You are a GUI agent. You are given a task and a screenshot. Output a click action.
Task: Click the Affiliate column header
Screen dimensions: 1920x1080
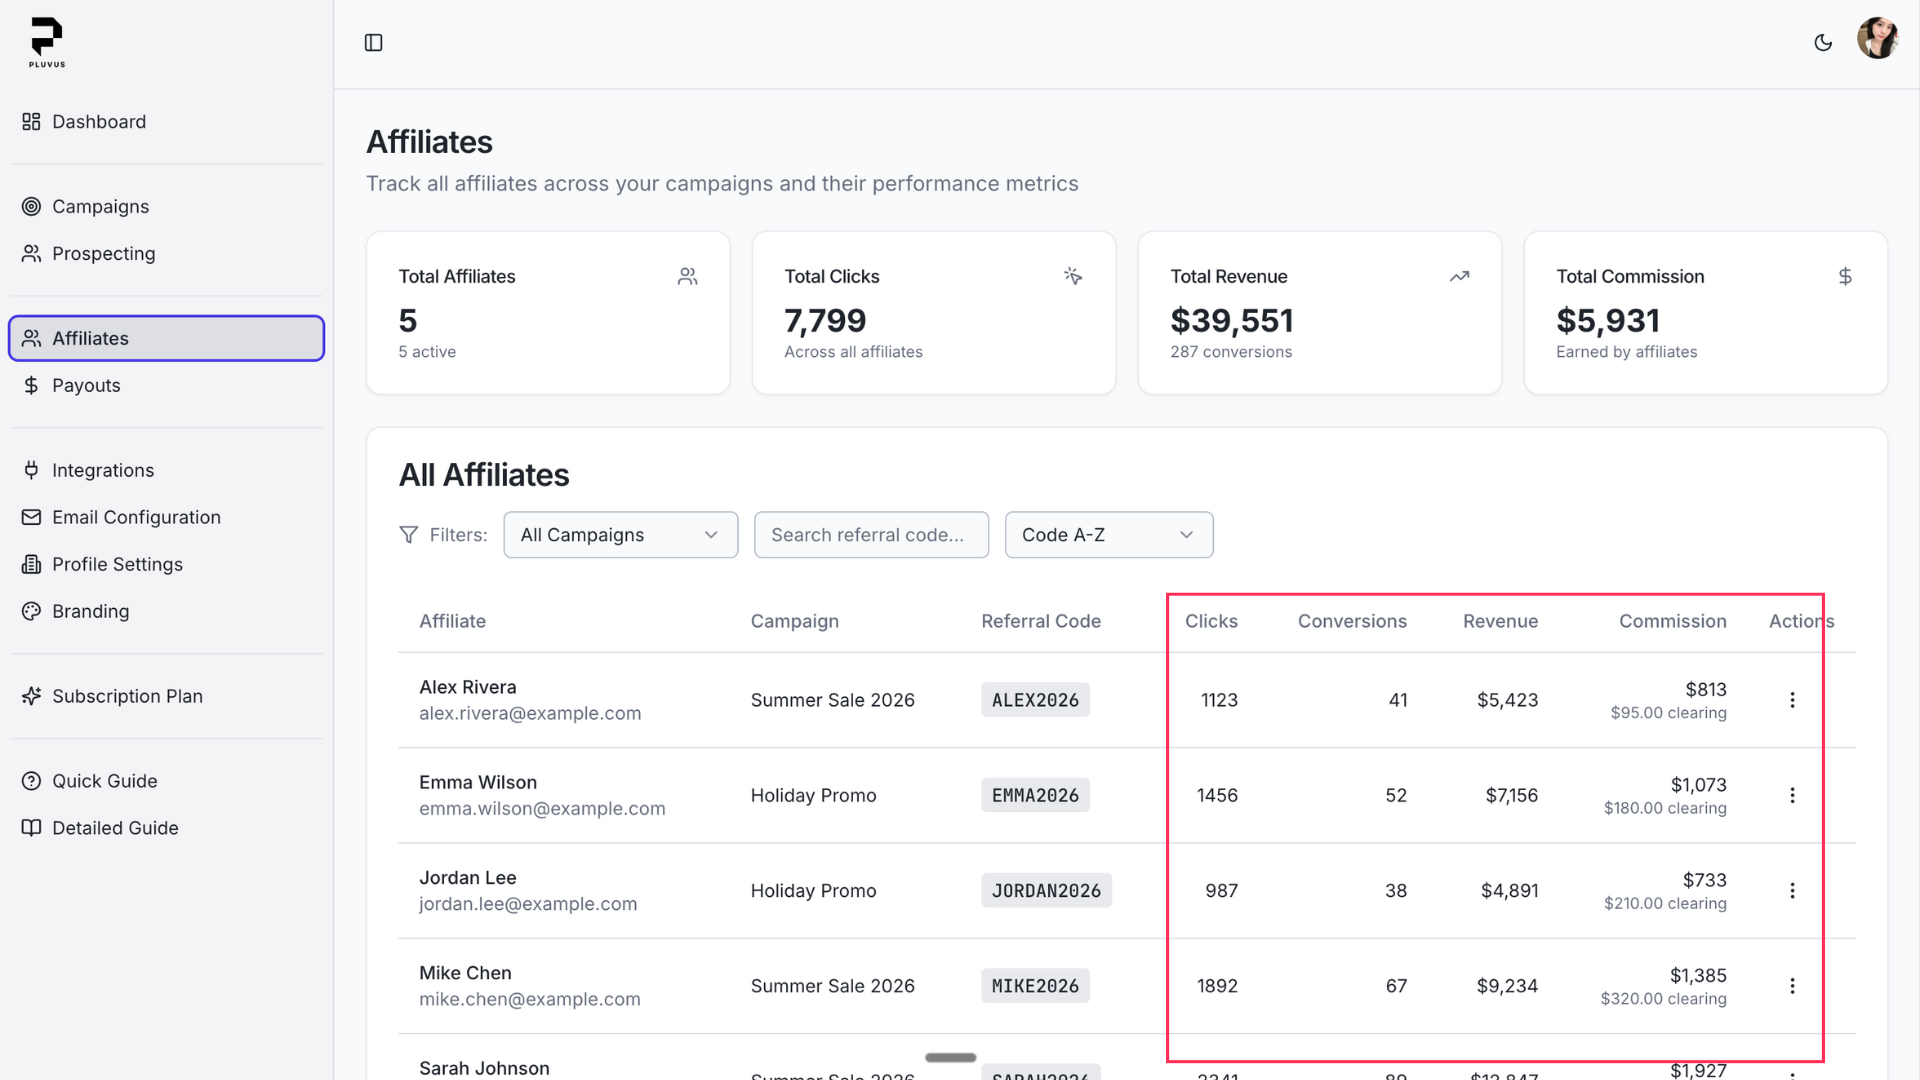453,622
